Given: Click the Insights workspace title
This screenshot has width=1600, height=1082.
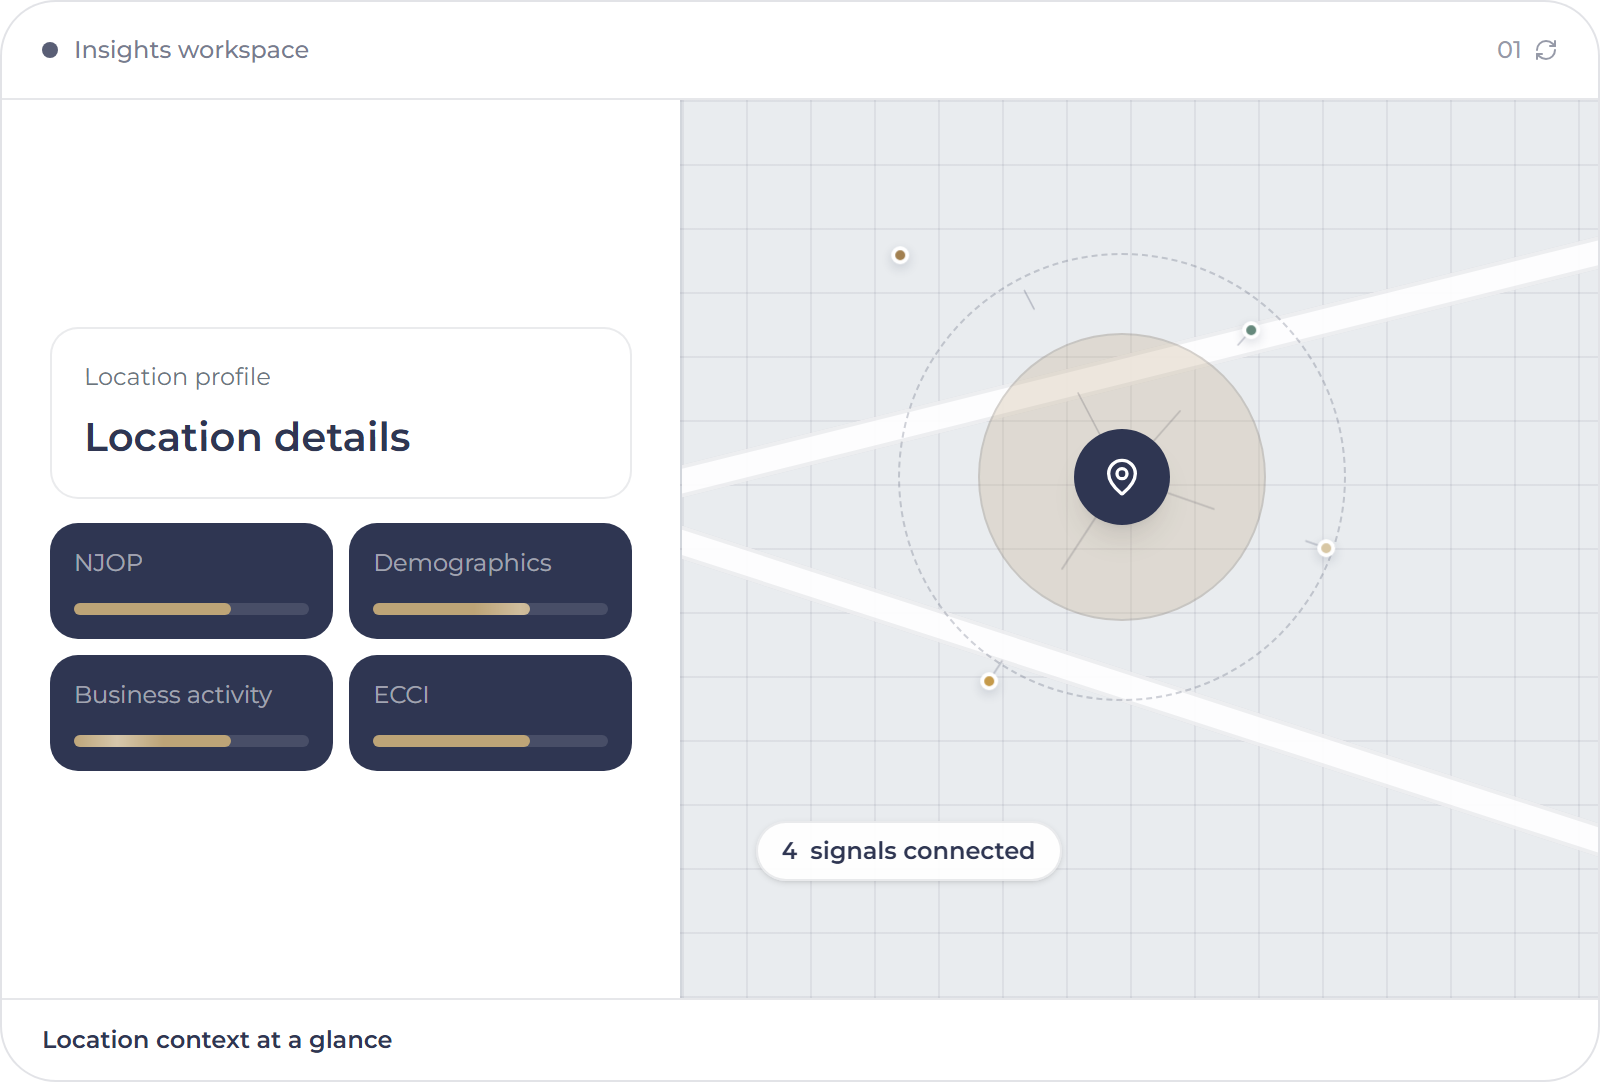Looking at the screenshot, I should (x=191, y=50).
